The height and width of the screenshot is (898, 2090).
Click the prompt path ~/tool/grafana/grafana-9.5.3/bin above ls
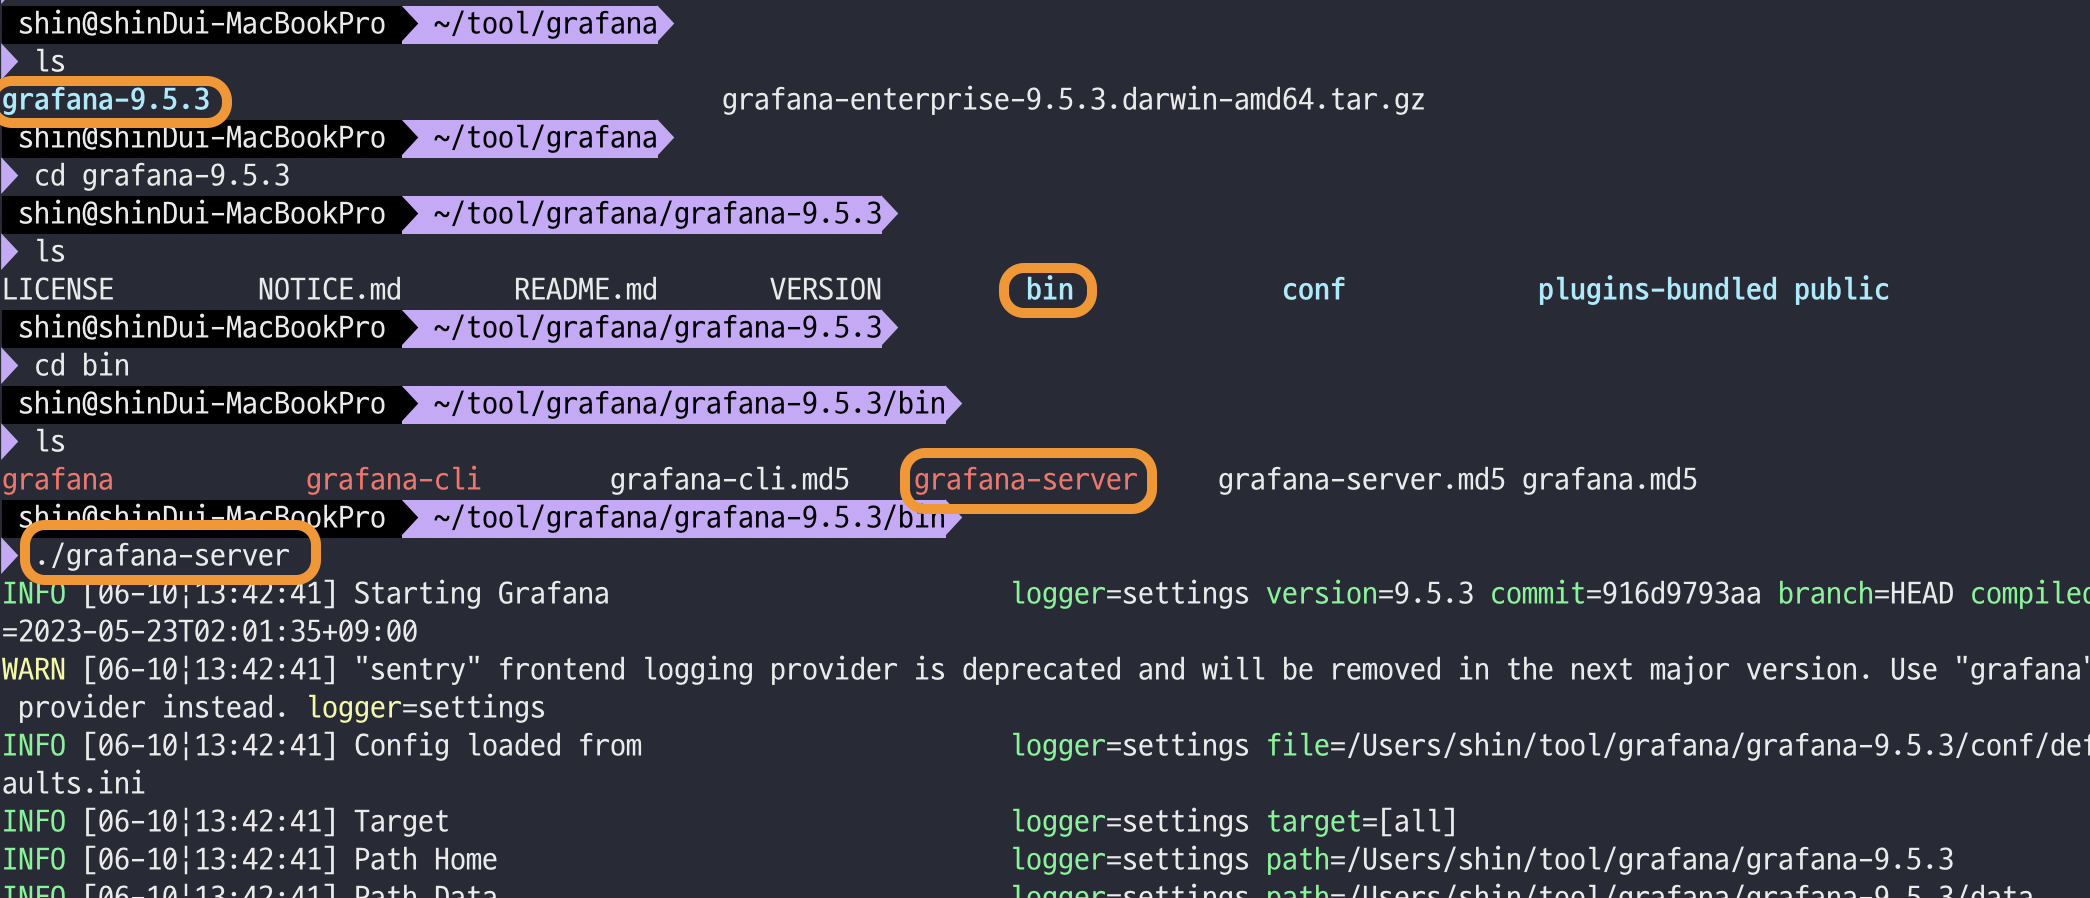[689, 404]
